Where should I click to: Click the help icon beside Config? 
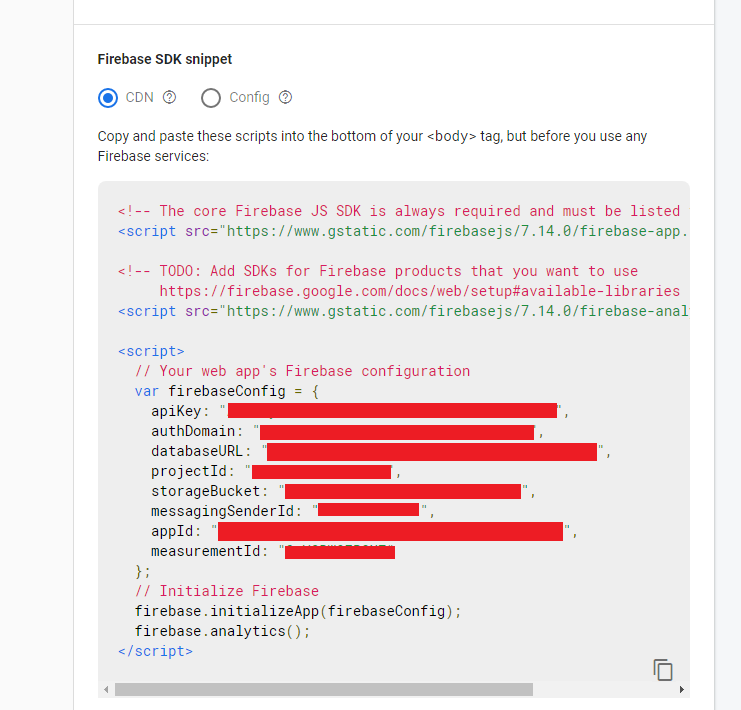[286, 98]
